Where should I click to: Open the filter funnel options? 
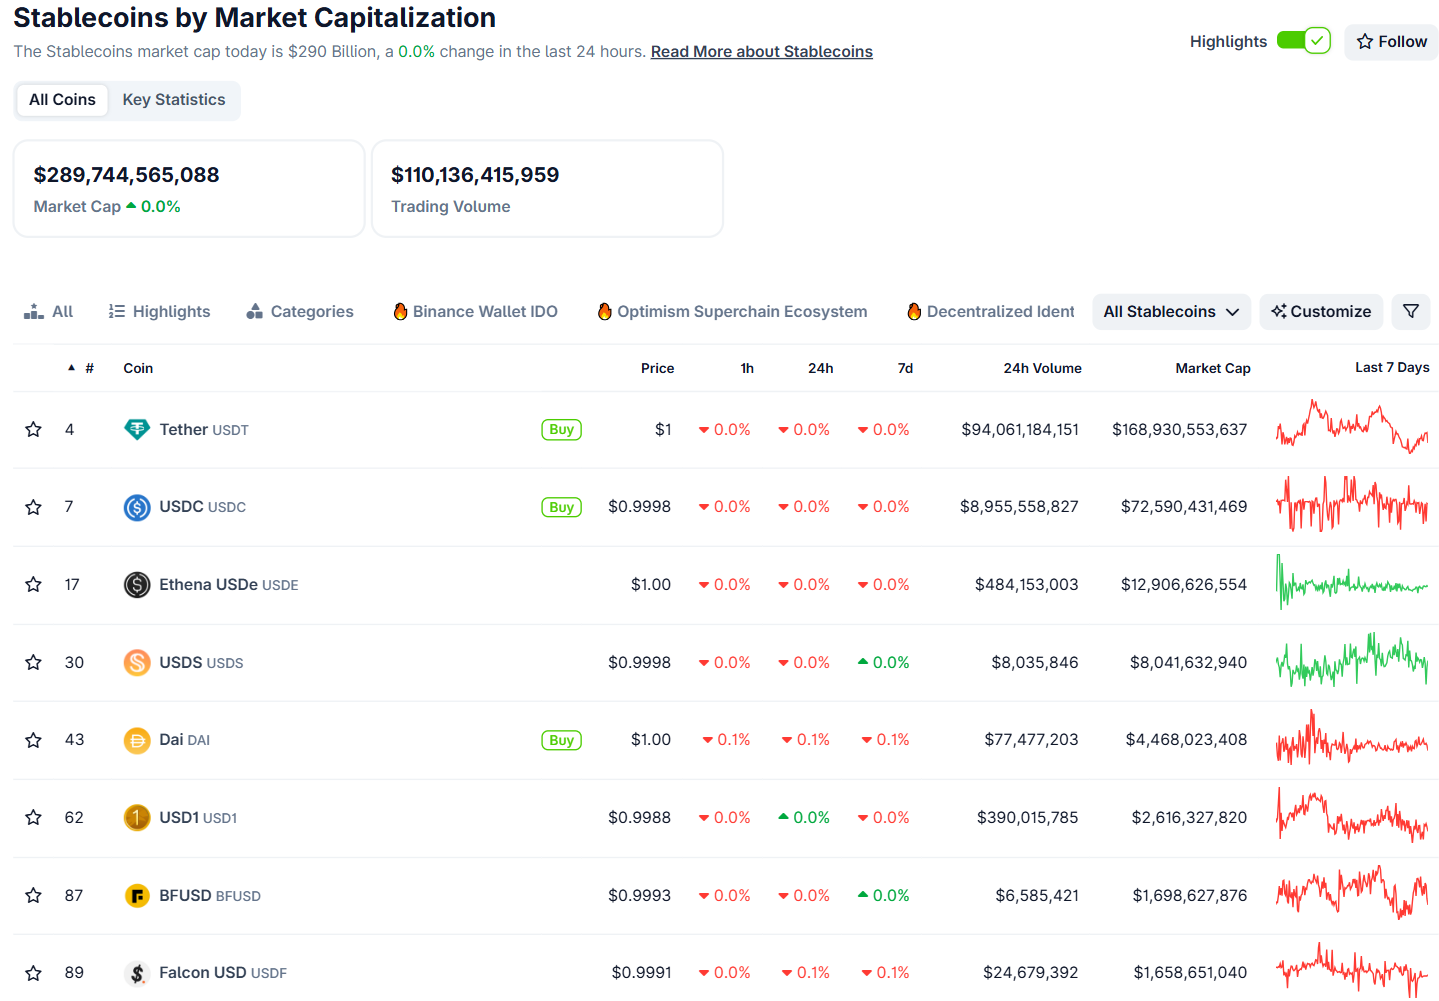coord(1411,311)
